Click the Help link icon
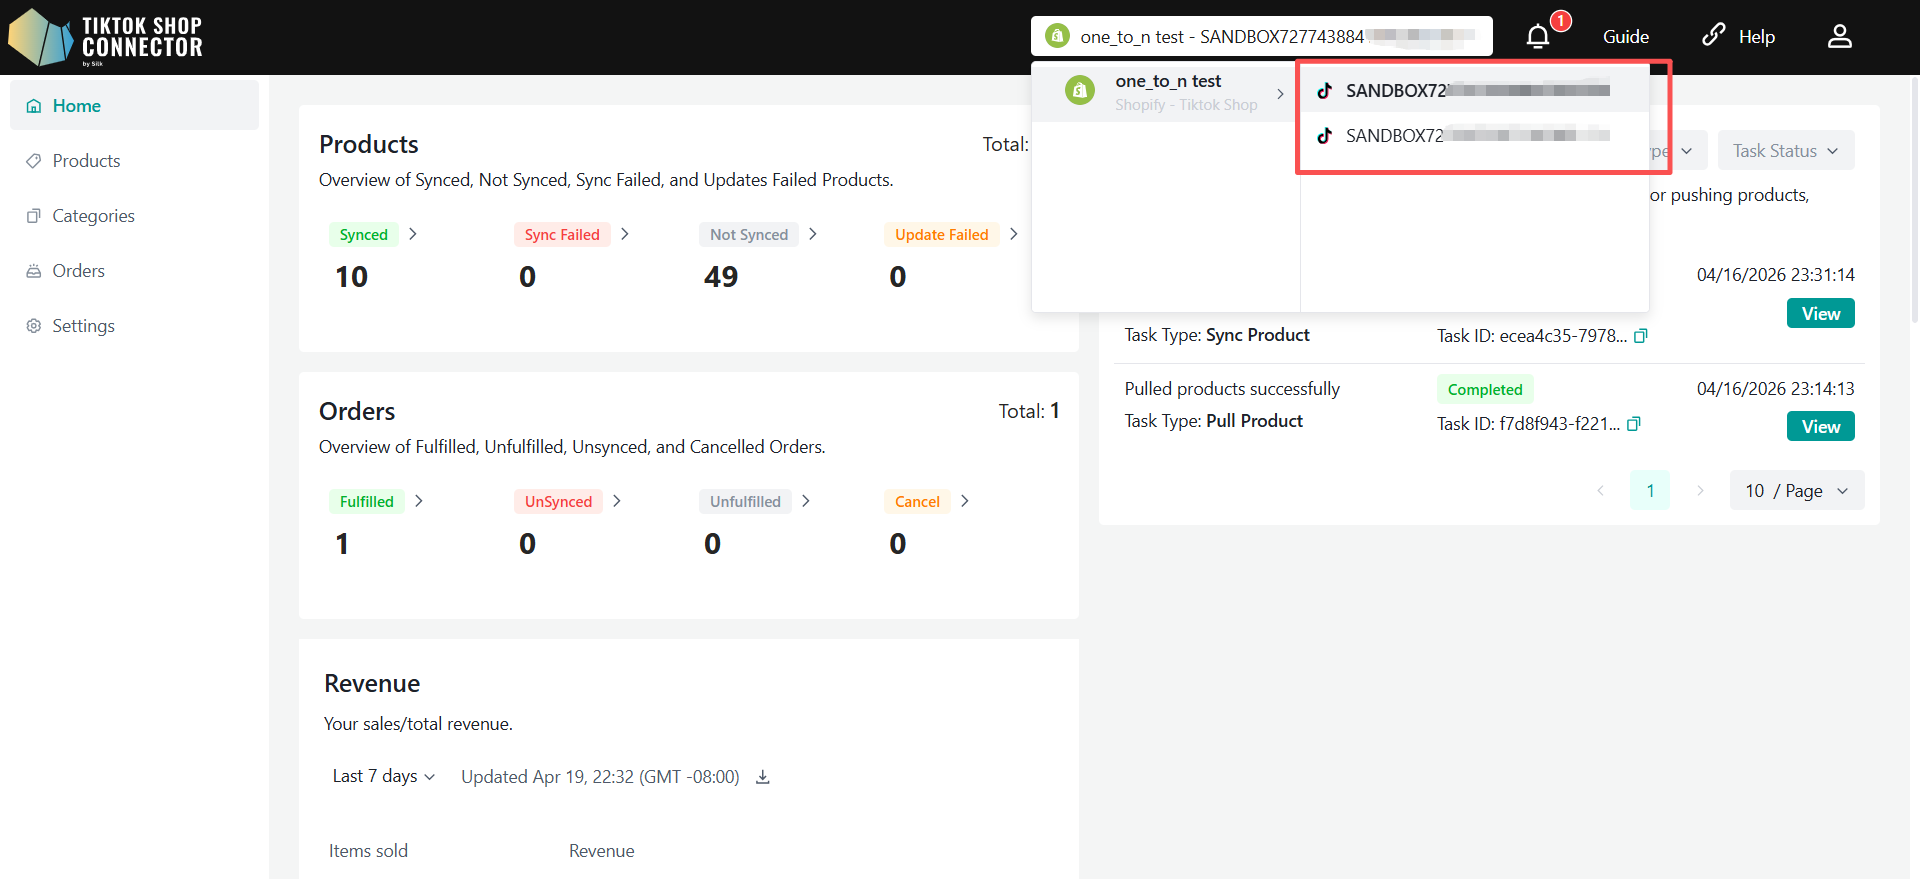Screen dimensions: 1920x879 coord(1713,36)
